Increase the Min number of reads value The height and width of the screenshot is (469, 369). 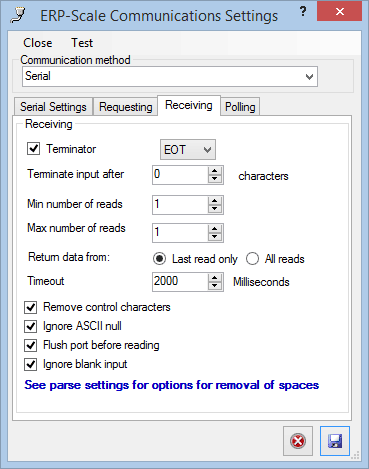tap(215, 201)
